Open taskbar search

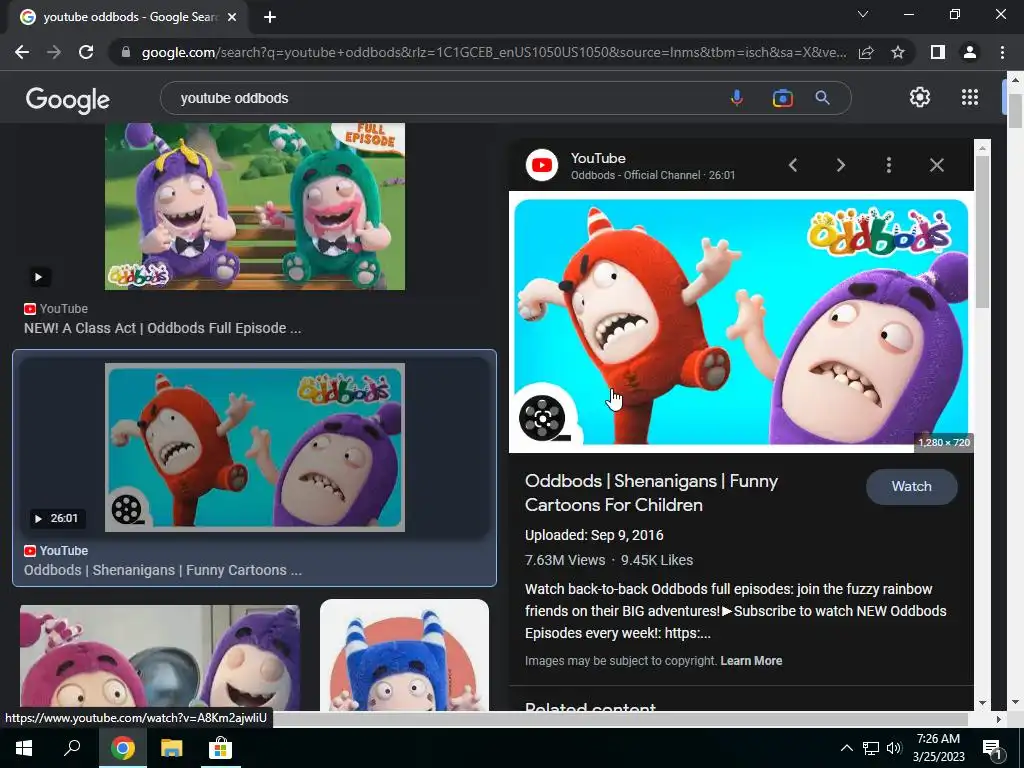click(72, 748)
